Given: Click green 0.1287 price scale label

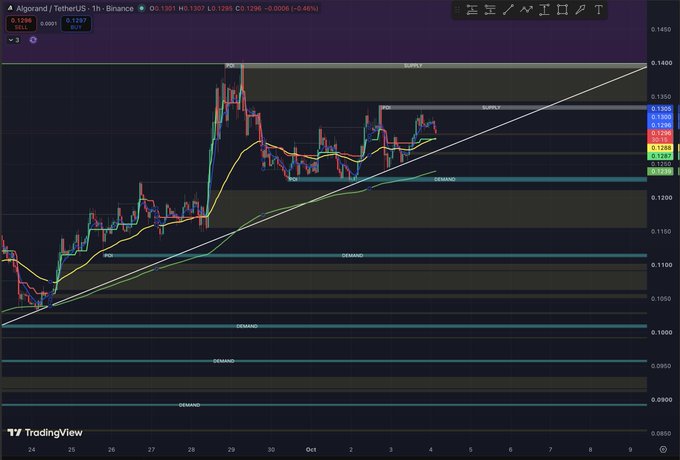Looking at the screenshot, I should tap(660, 156).
